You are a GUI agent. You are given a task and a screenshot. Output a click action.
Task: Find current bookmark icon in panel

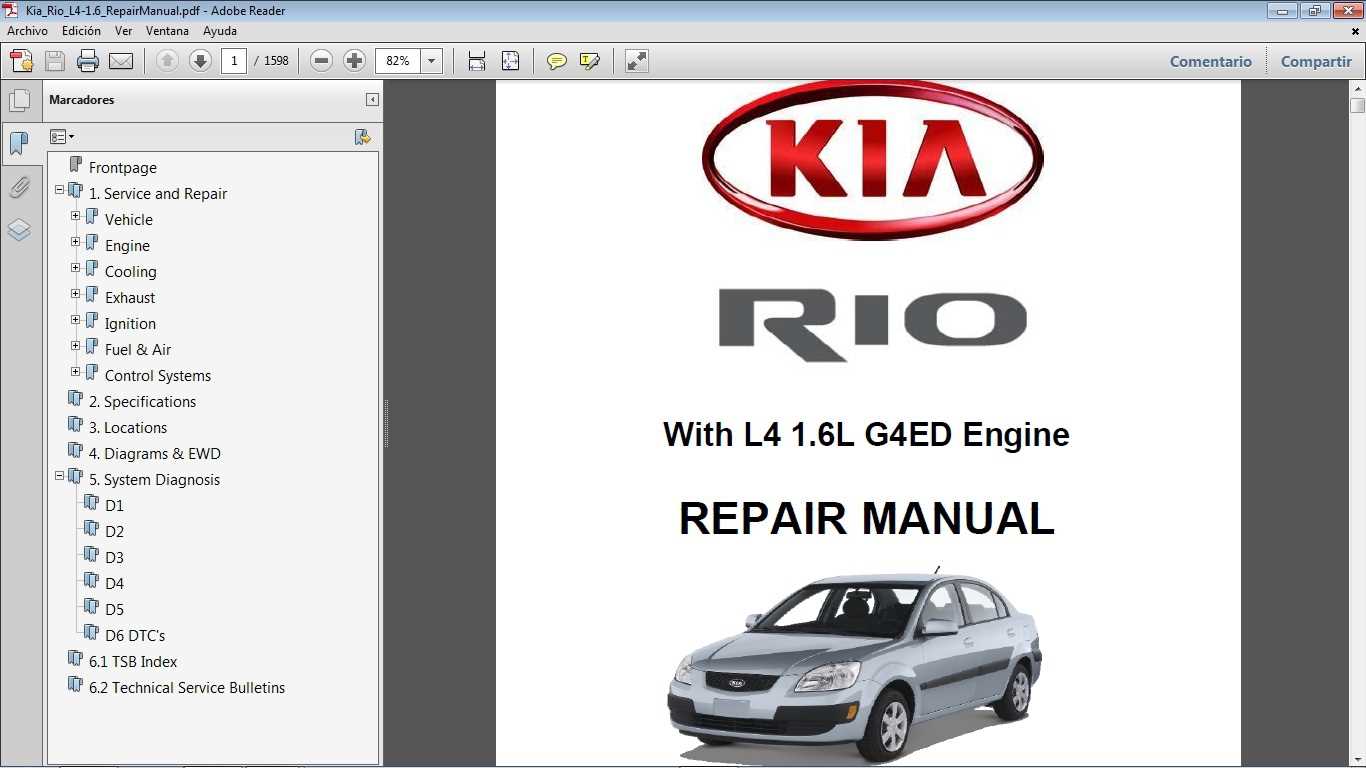pos(363,137)
